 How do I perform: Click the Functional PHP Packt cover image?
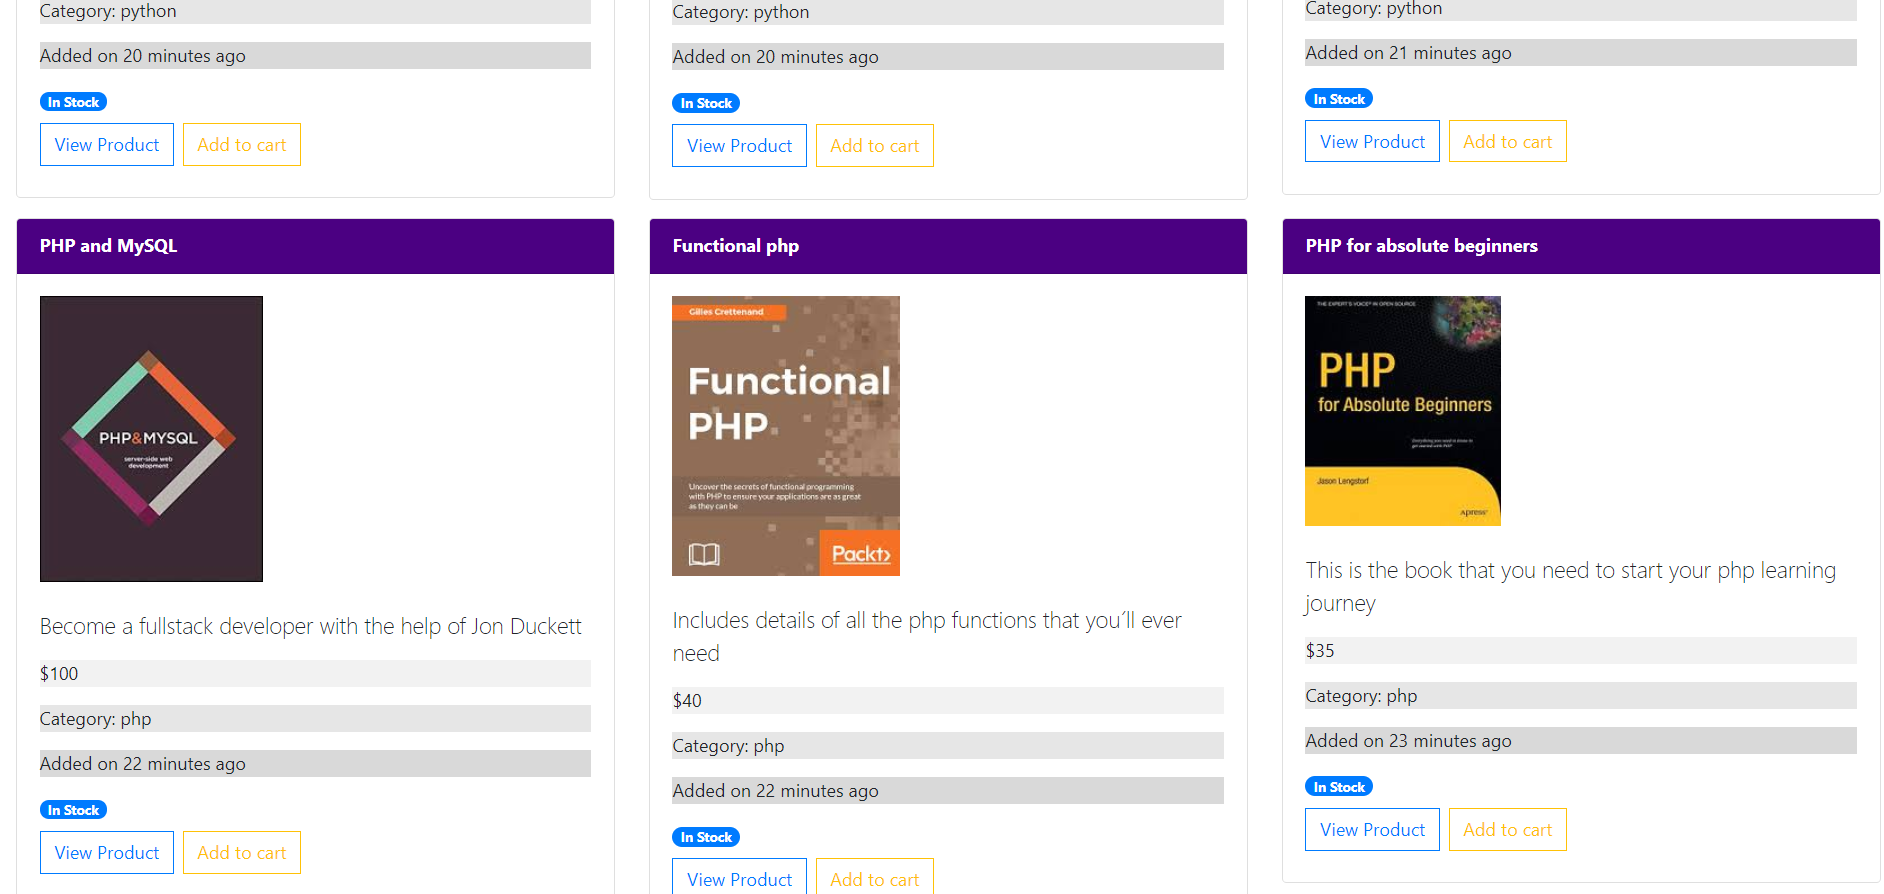click(785, 435)
